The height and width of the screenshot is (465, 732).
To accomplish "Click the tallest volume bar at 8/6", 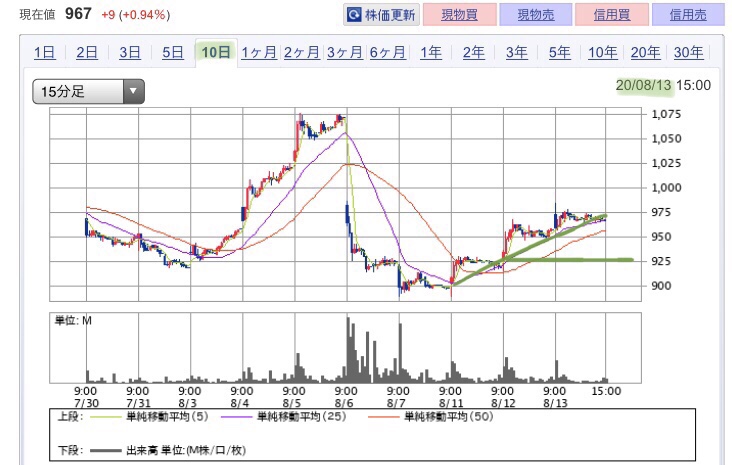I will point(348,350).
